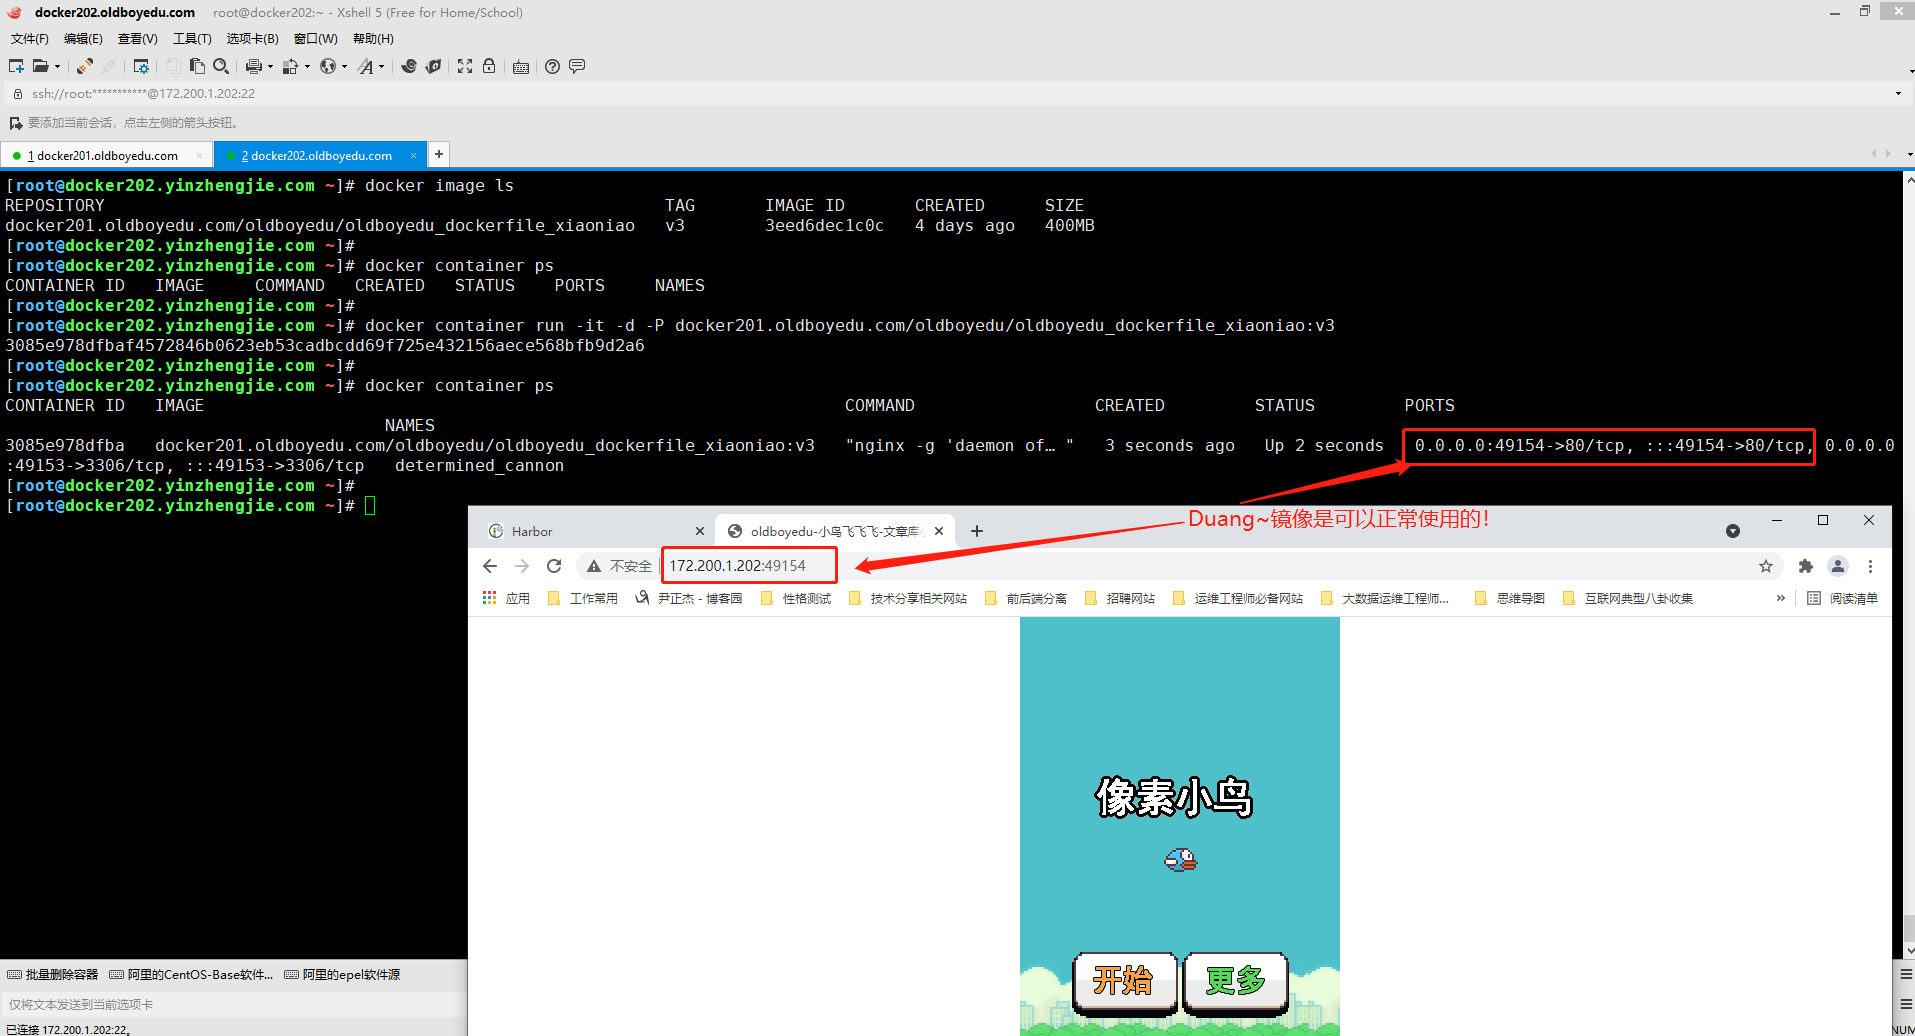
Task: Open the virtual keyboard icon
Action: coord(521,67)
